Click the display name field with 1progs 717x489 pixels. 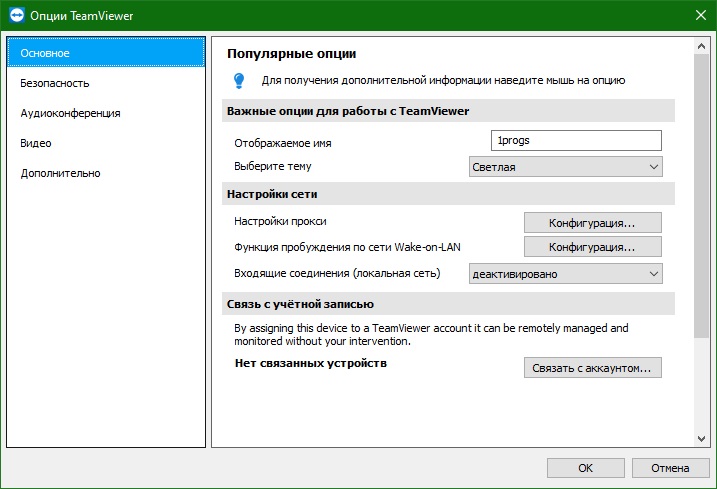576,140
